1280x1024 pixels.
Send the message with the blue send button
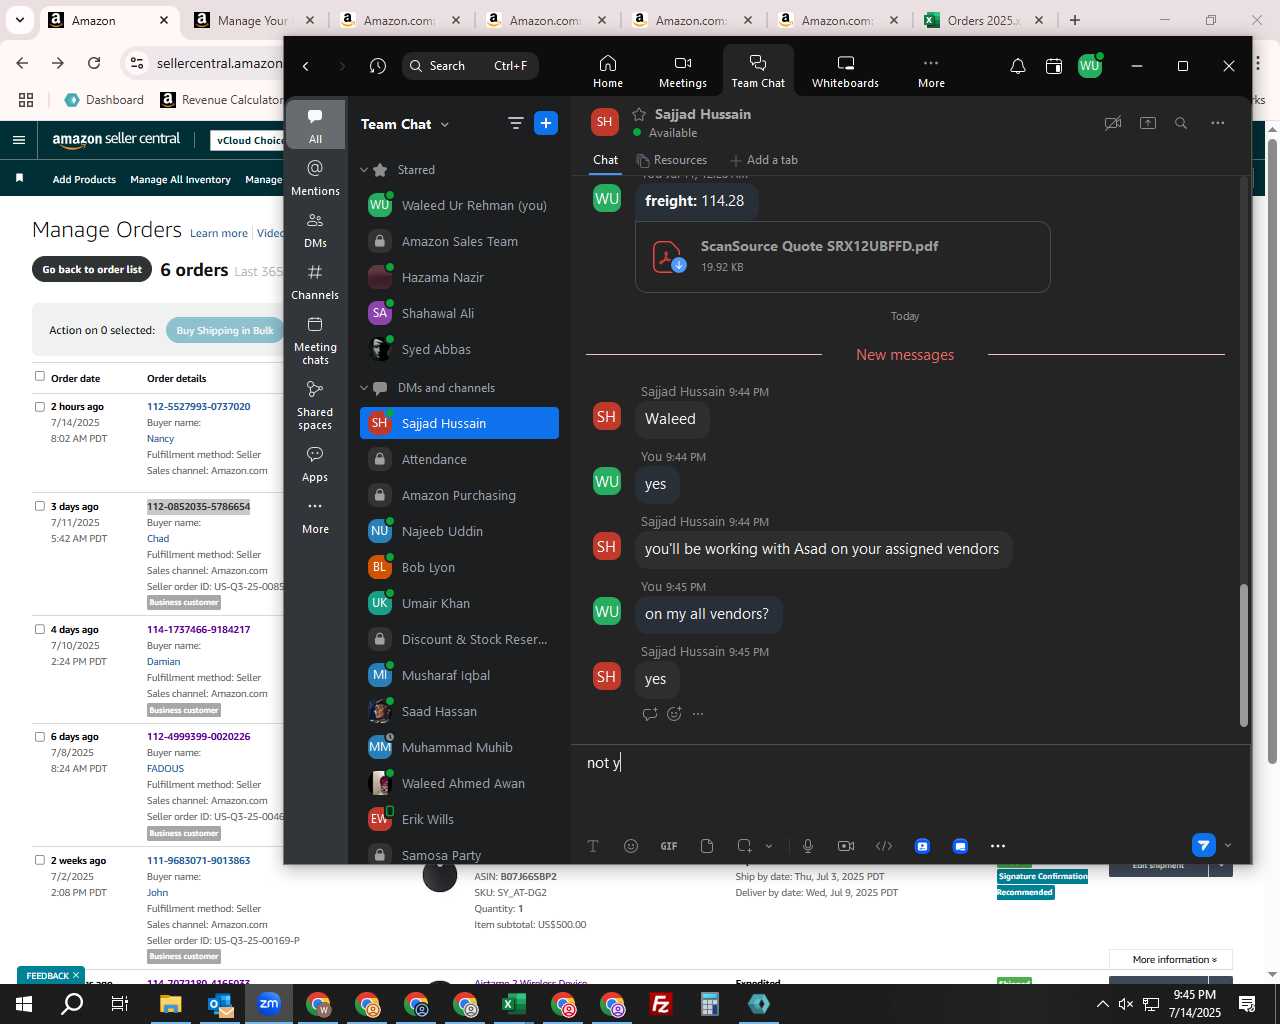coord(1204,846)
